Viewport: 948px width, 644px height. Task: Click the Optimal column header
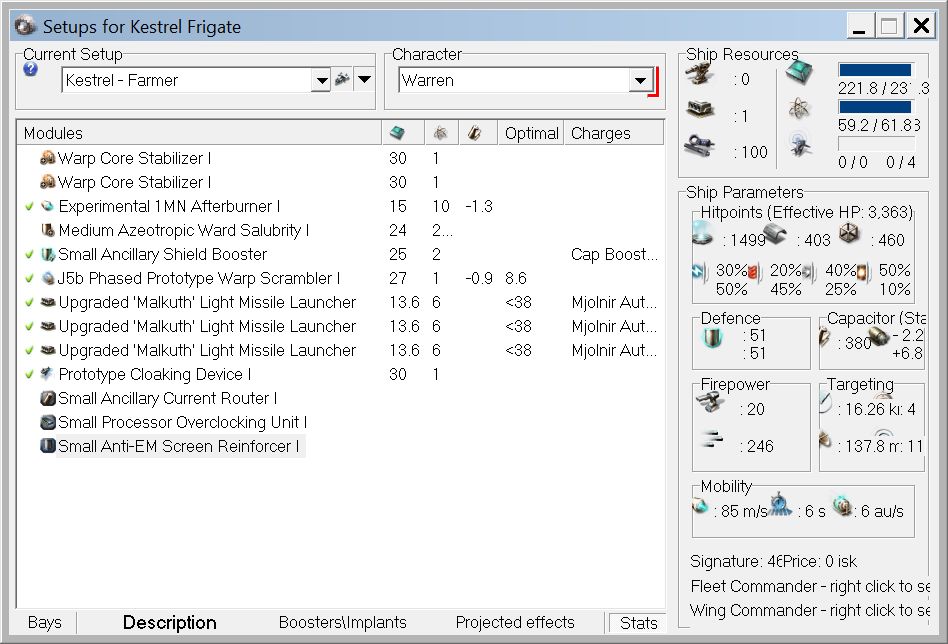pyautogui.click(x=531, y=133)
